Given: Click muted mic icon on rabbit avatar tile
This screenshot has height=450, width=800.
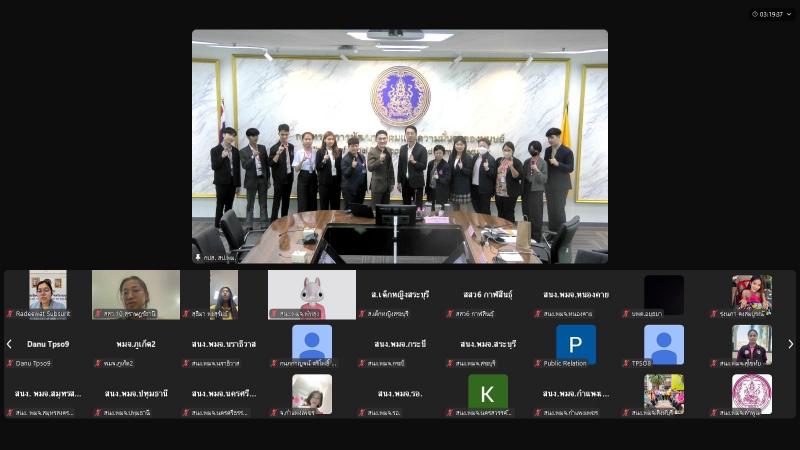Looking at the screenshot, I should coord(274,314).
